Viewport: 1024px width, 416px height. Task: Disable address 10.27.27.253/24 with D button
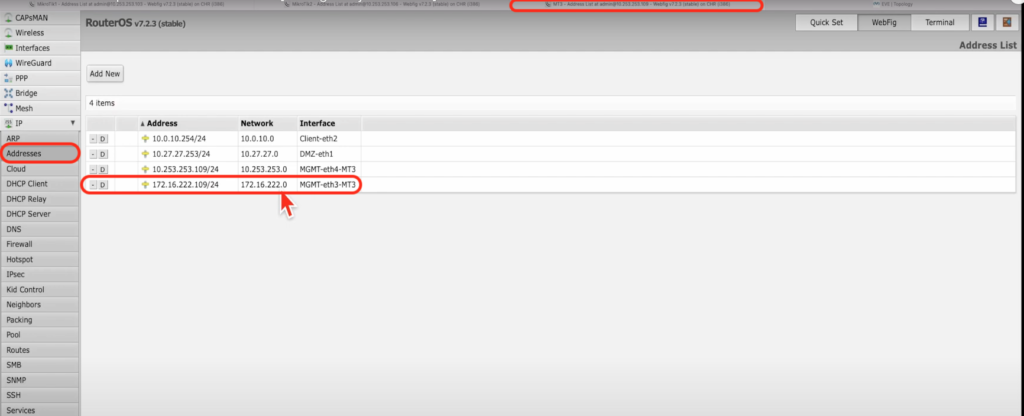(x=103, y=154)
